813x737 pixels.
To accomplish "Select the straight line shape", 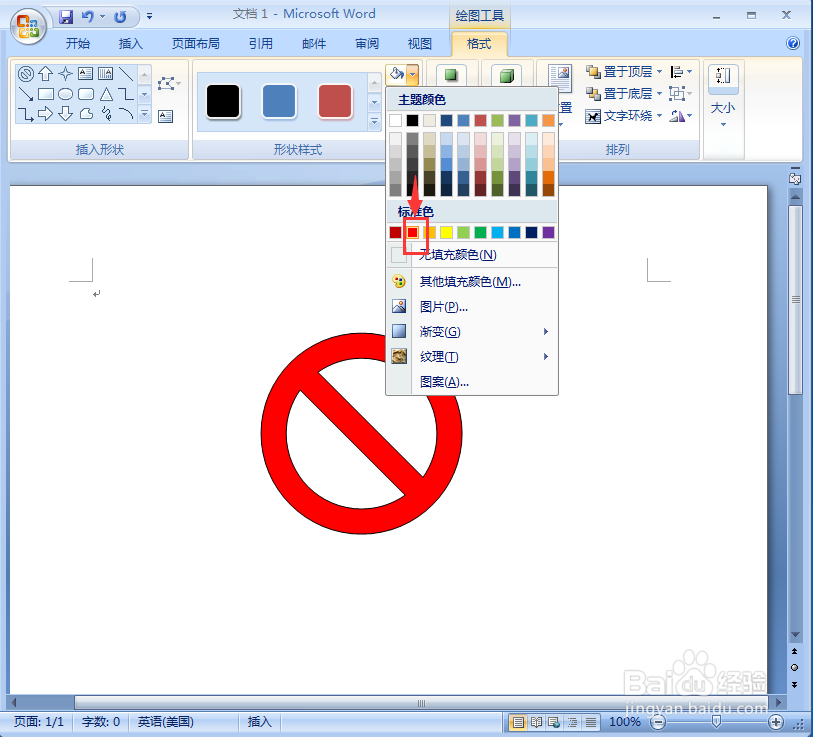I will 125,74.
